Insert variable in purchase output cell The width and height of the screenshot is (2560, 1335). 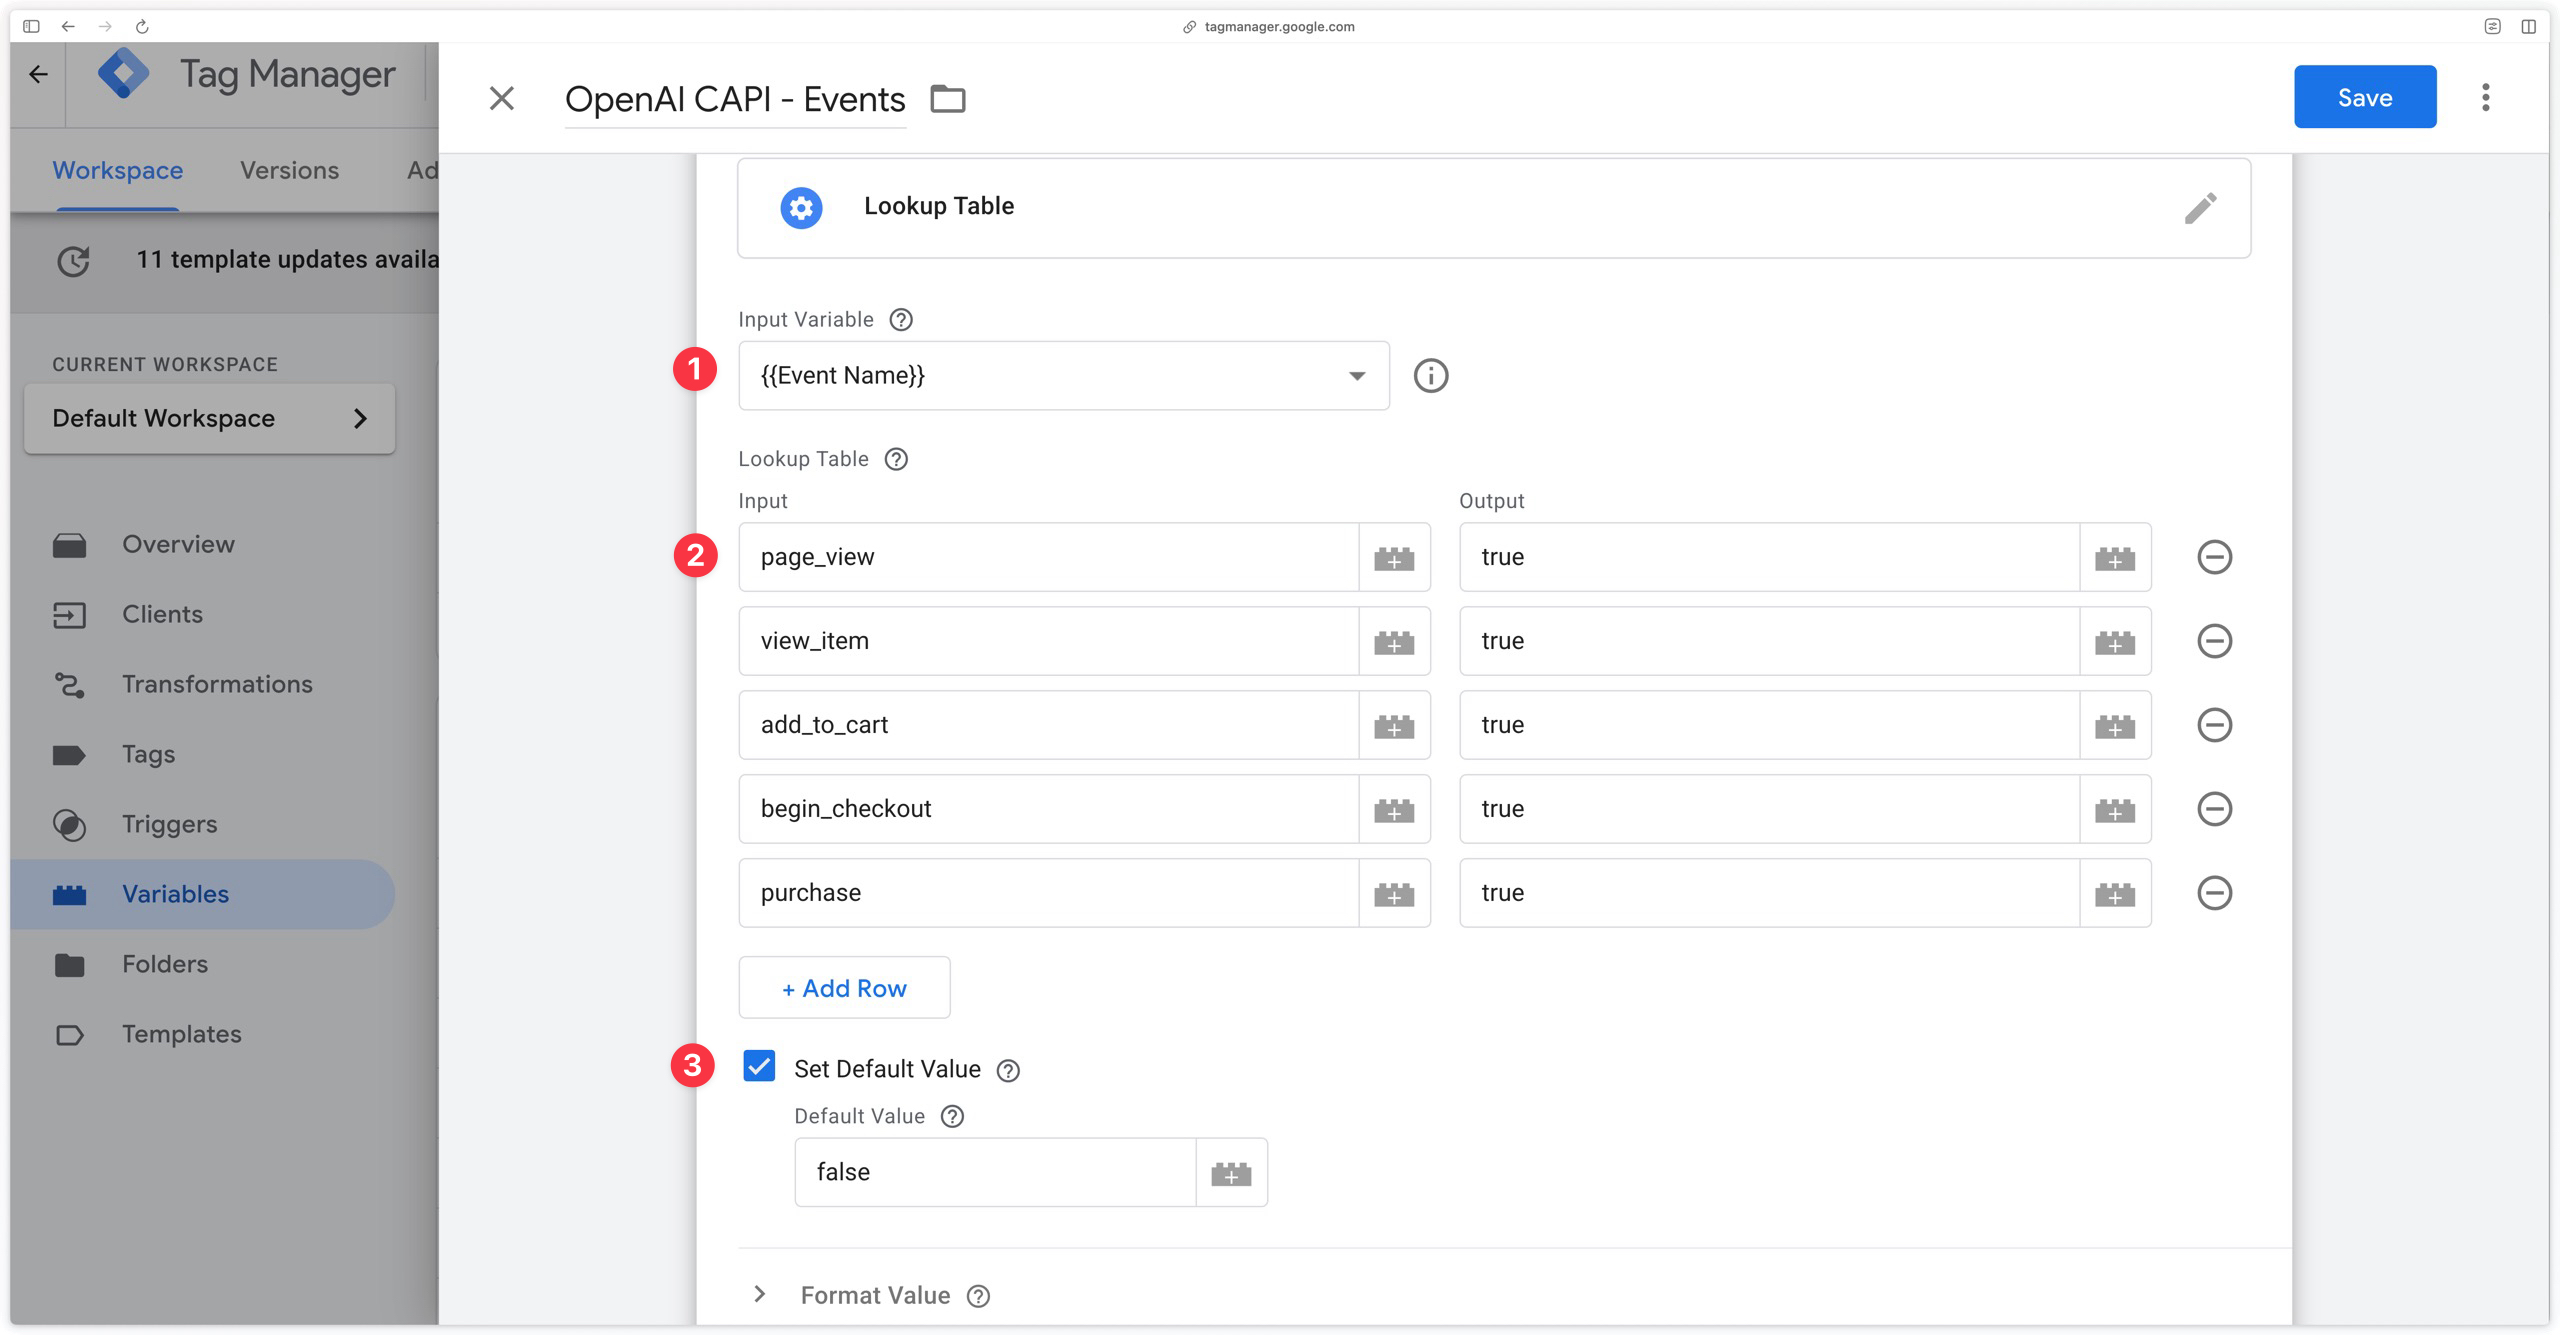coord(2115,893)
